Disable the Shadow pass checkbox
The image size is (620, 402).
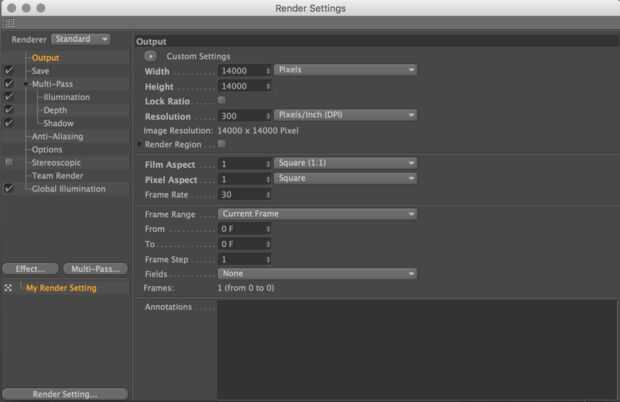click(x=9, y=123)
